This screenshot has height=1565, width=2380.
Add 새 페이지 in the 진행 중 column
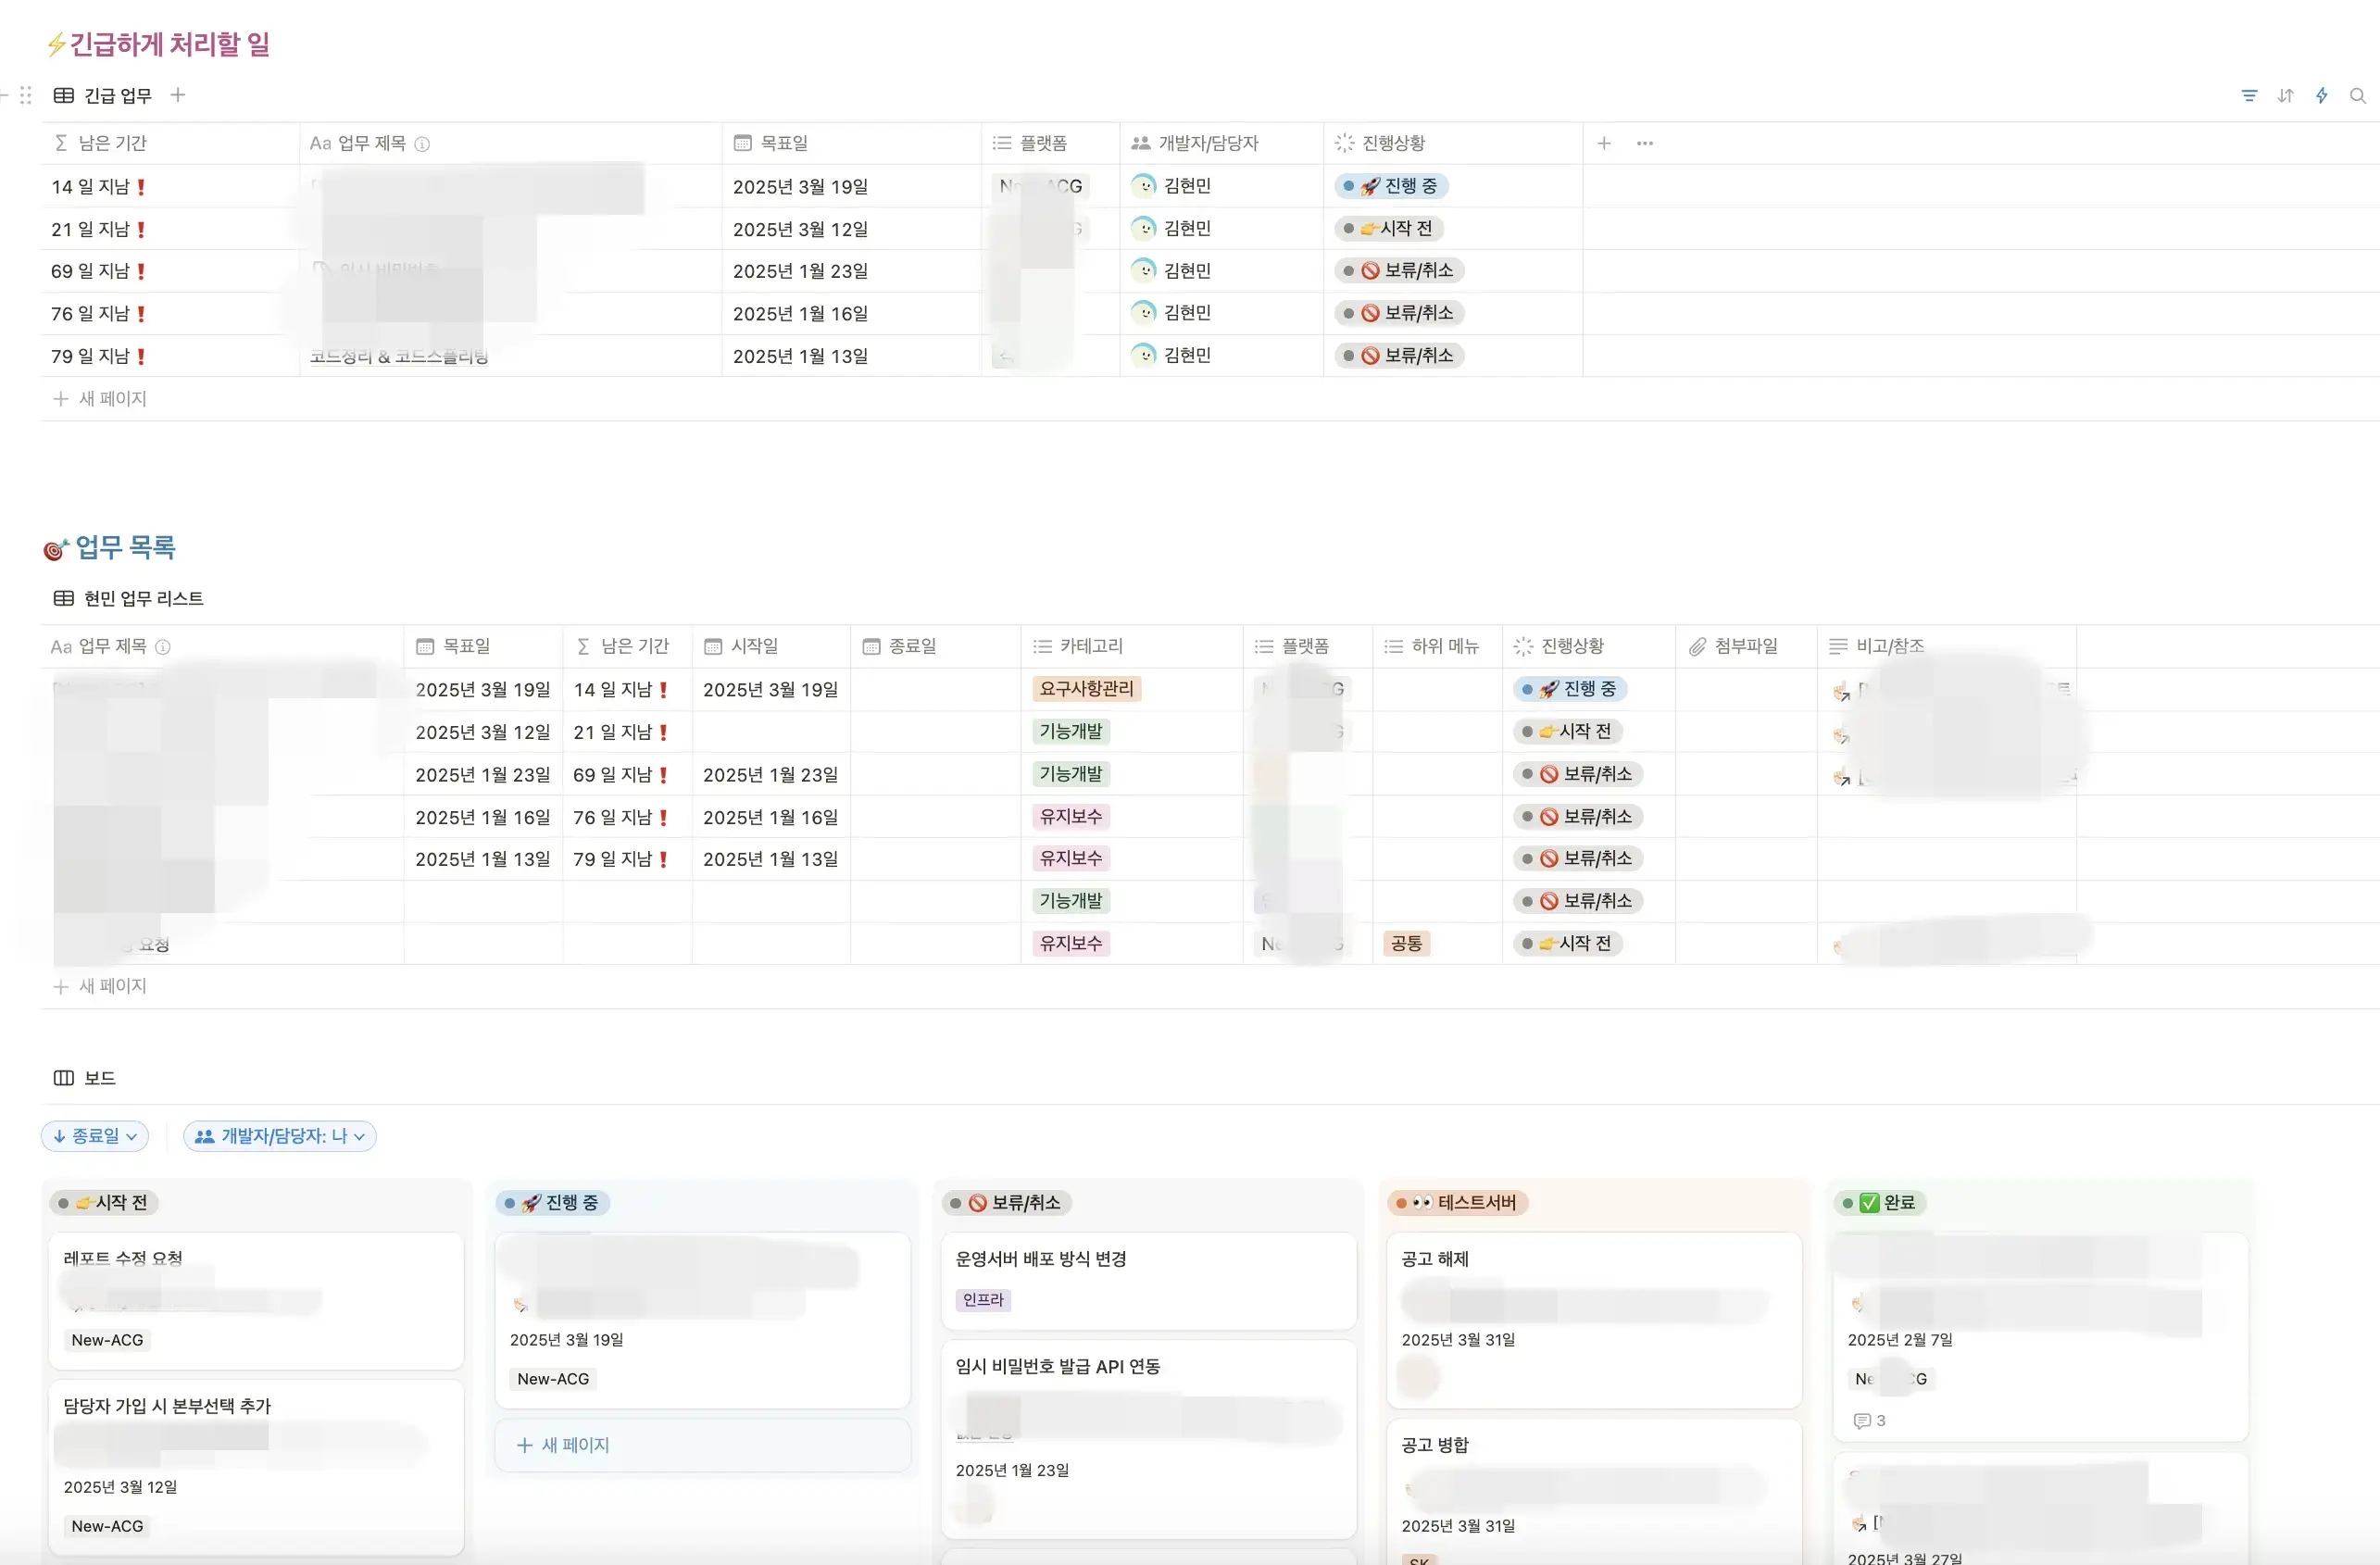[x=563, y=1445]
